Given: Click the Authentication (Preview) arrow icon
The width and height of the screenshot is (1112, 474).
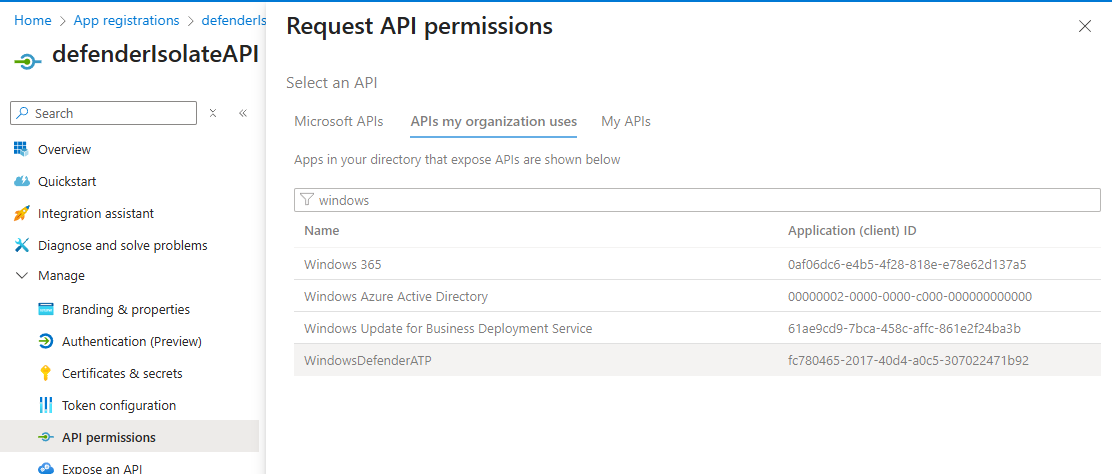Looking at the screenshot, I should coord(45,341).
